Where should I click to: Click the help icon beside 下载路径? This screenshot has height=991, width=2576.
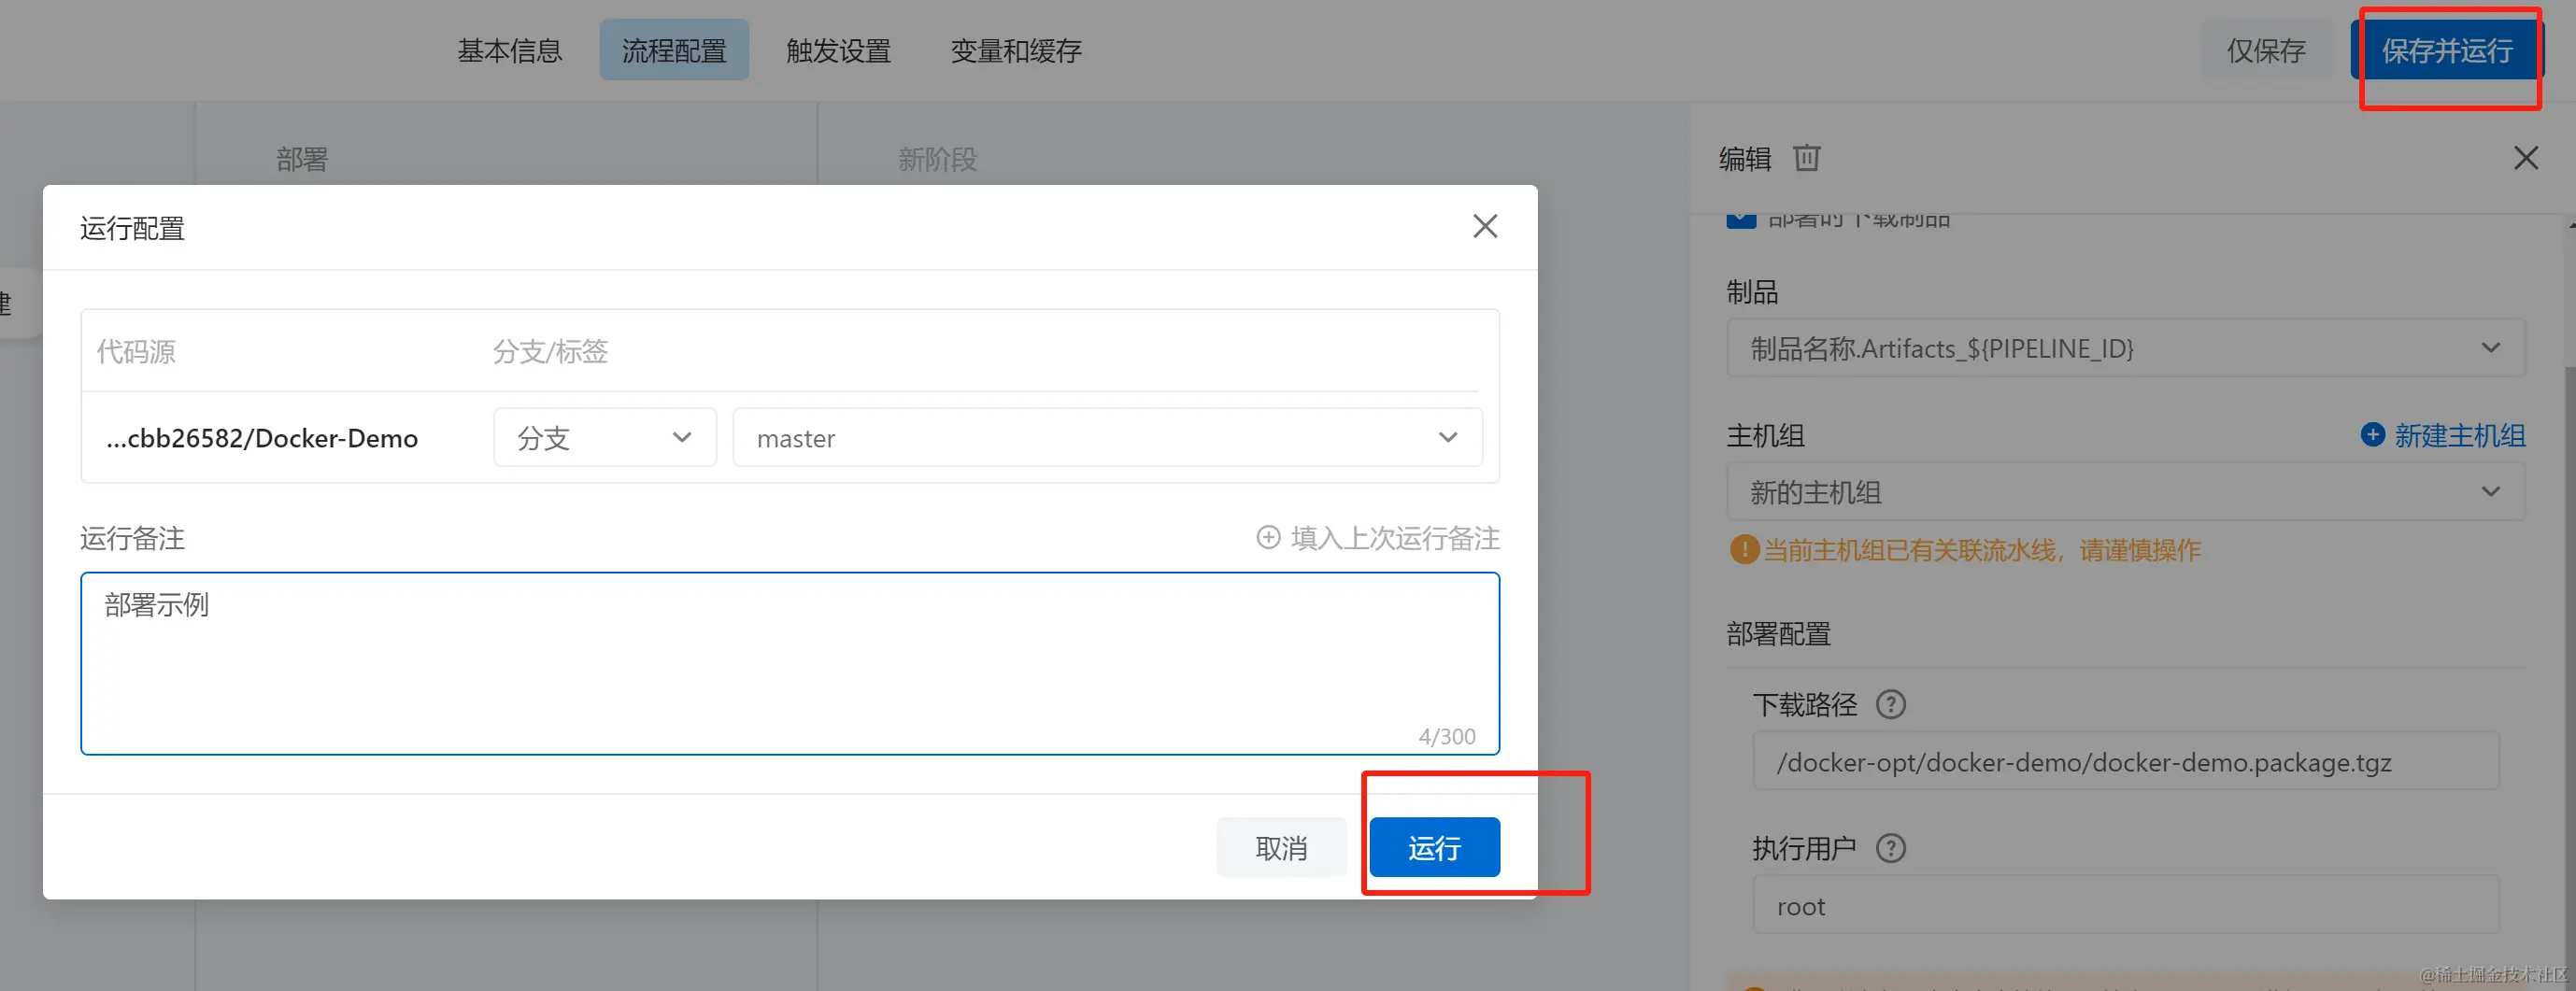coord(1890,704)
